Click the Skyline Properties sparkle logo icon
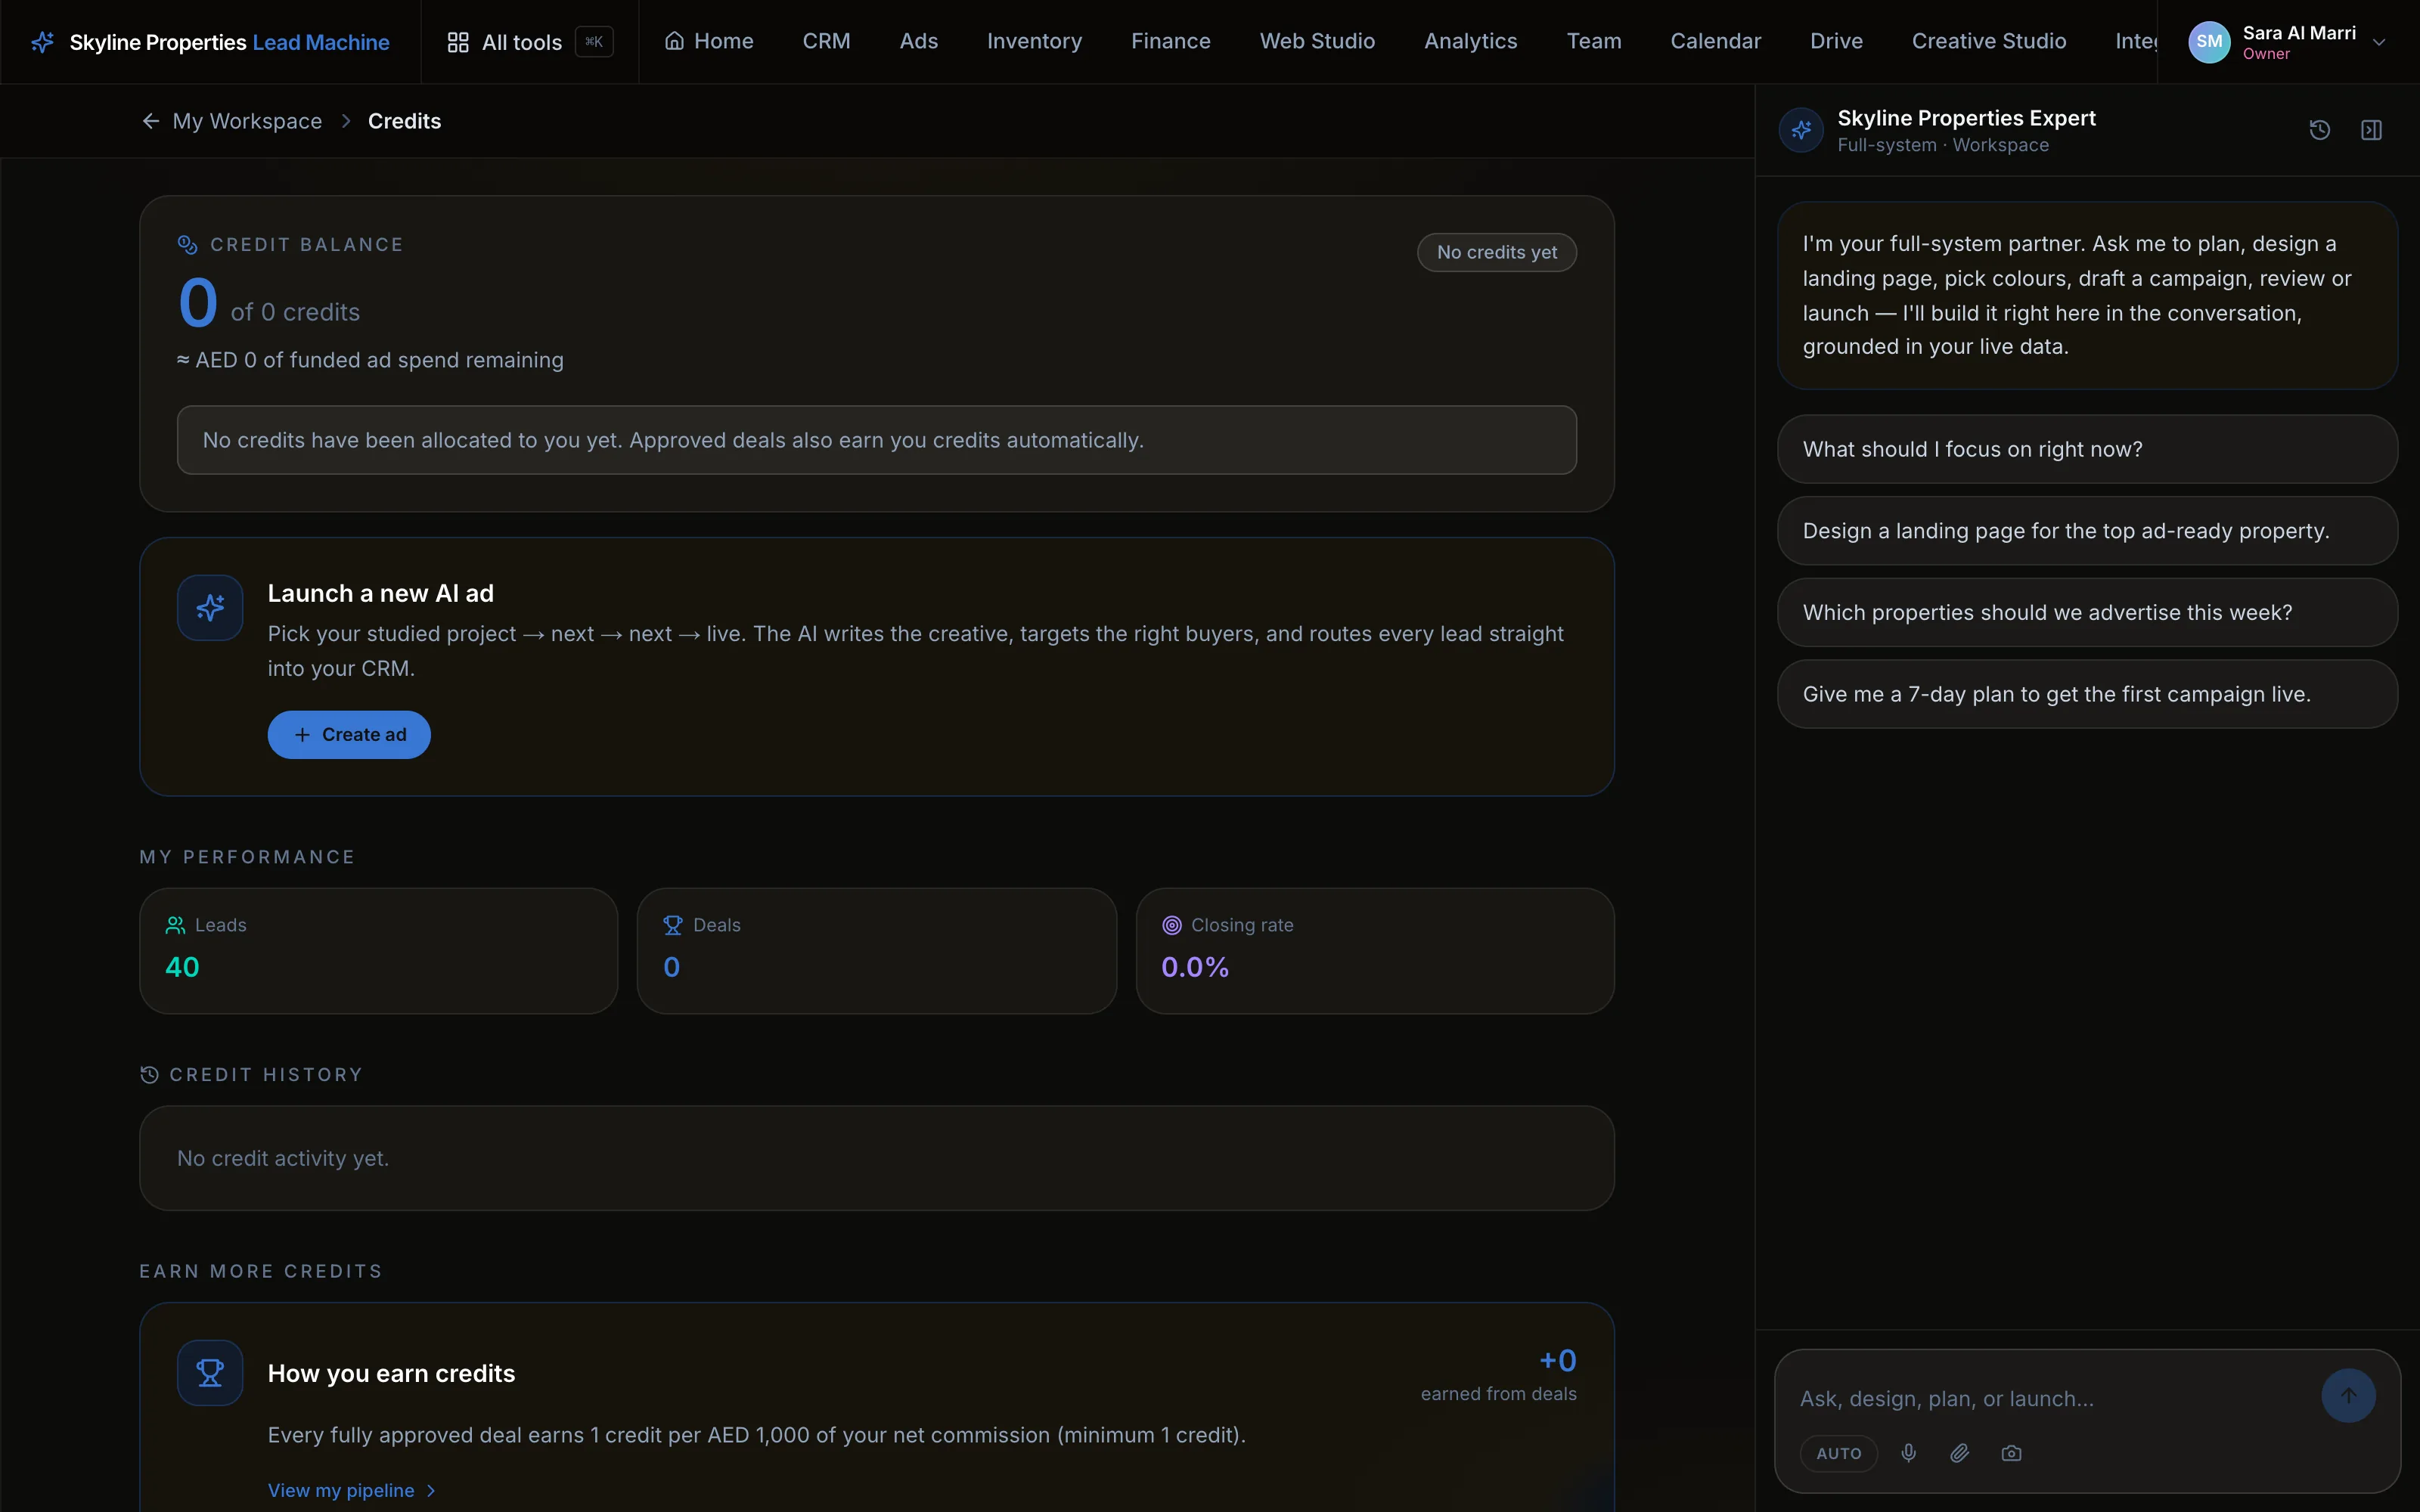The width and height of the screenshot is (2420, 1512). pyautogui.click(x=42, y=42)
